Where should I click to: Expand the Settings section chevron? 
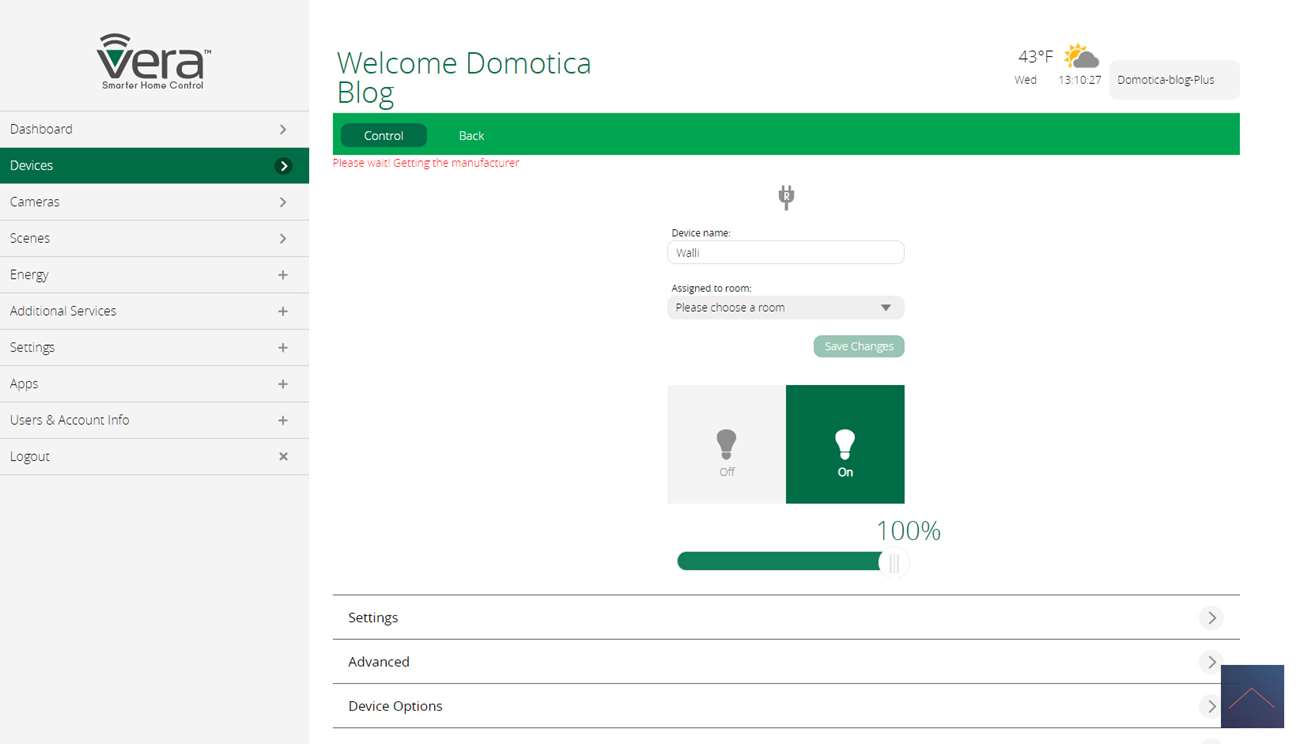(x=1211, y=618)
